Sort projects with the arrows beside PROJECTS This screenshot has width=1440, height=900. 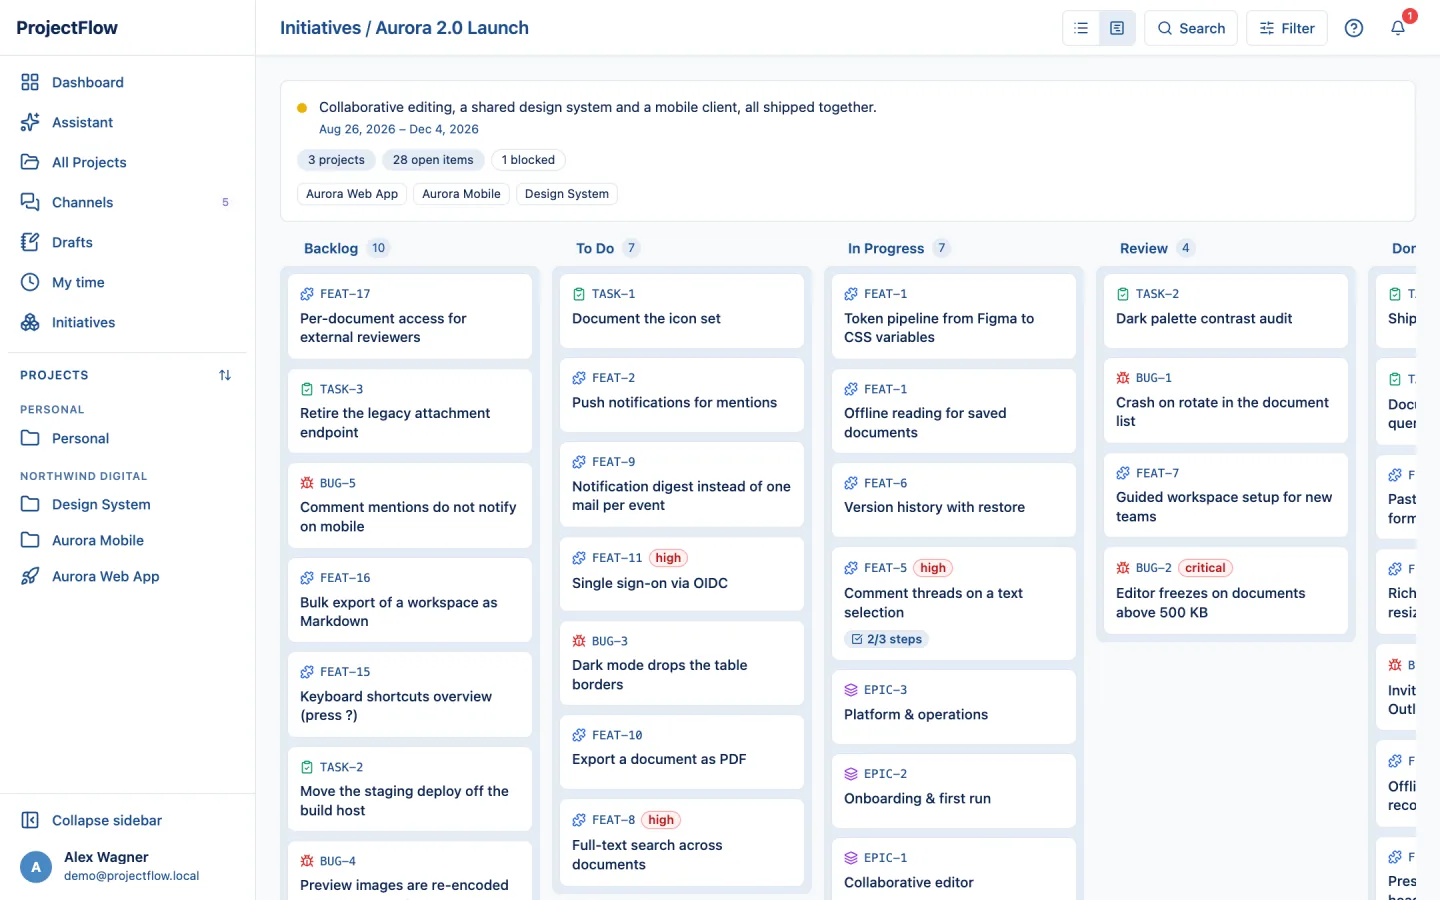point(225,375)
